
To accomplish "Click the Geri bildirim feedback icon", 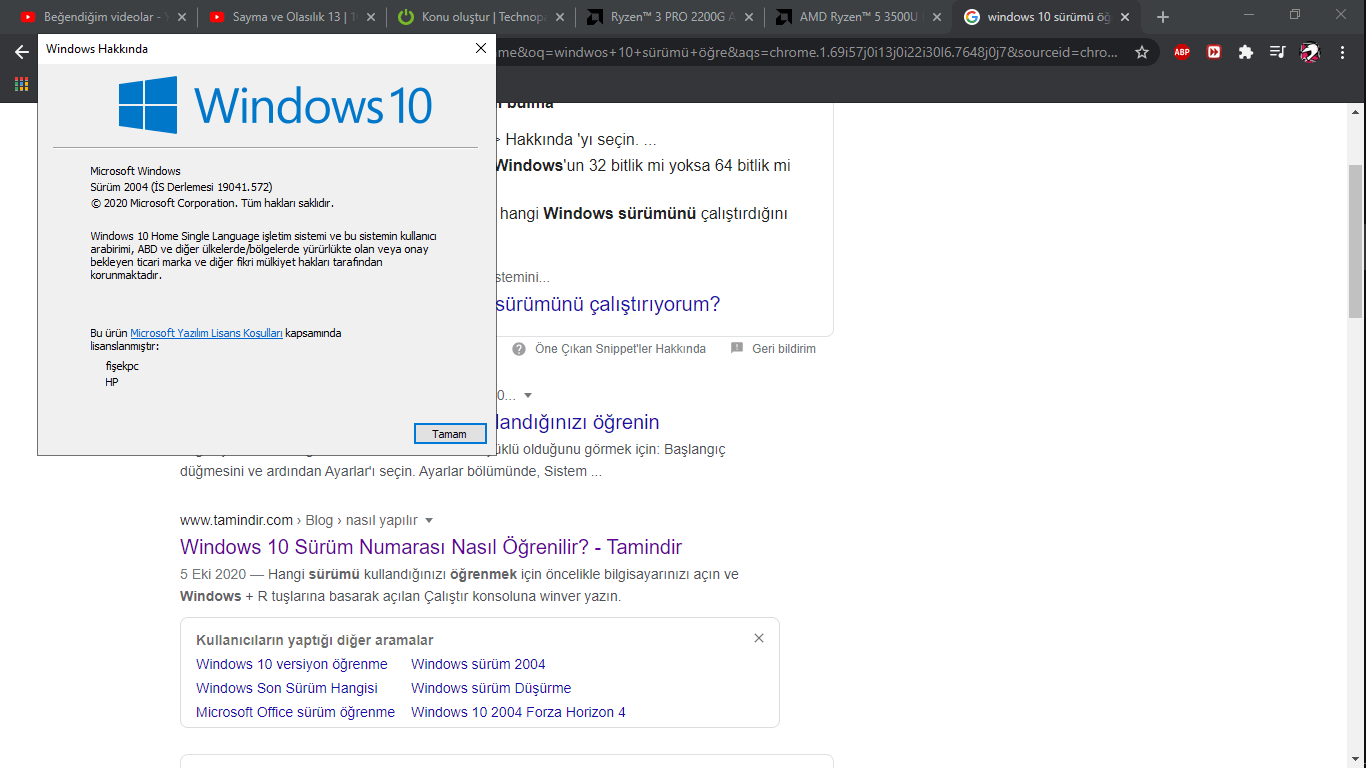I will coord(737,348).
